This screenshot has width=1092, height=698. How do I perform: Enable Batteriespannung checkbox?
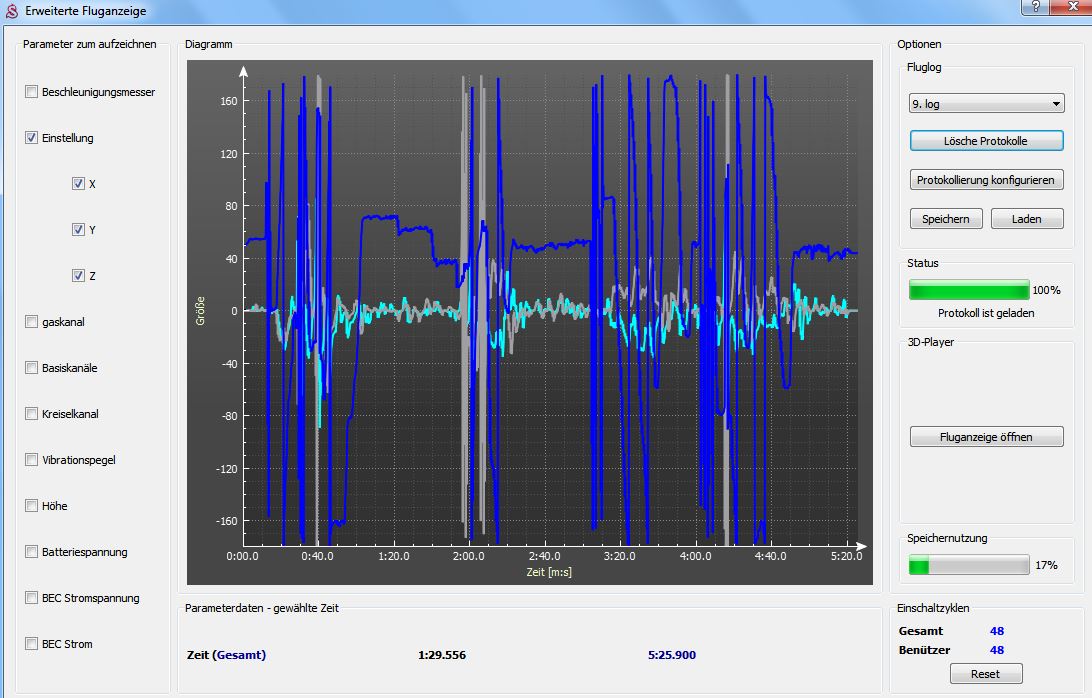pos(32,552)
